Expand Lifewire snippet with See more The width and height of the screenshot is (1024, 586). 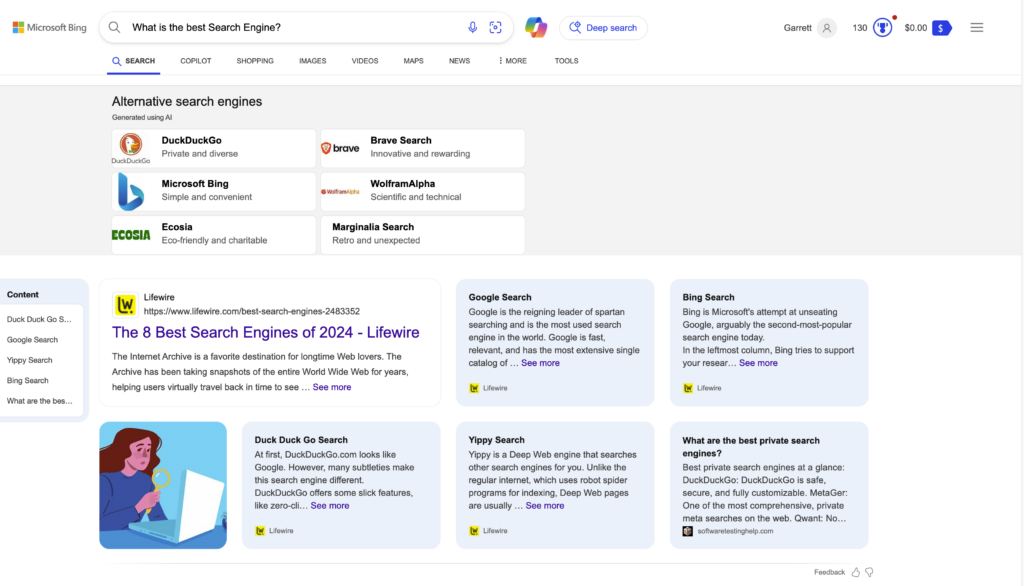(x=332, y=387)
